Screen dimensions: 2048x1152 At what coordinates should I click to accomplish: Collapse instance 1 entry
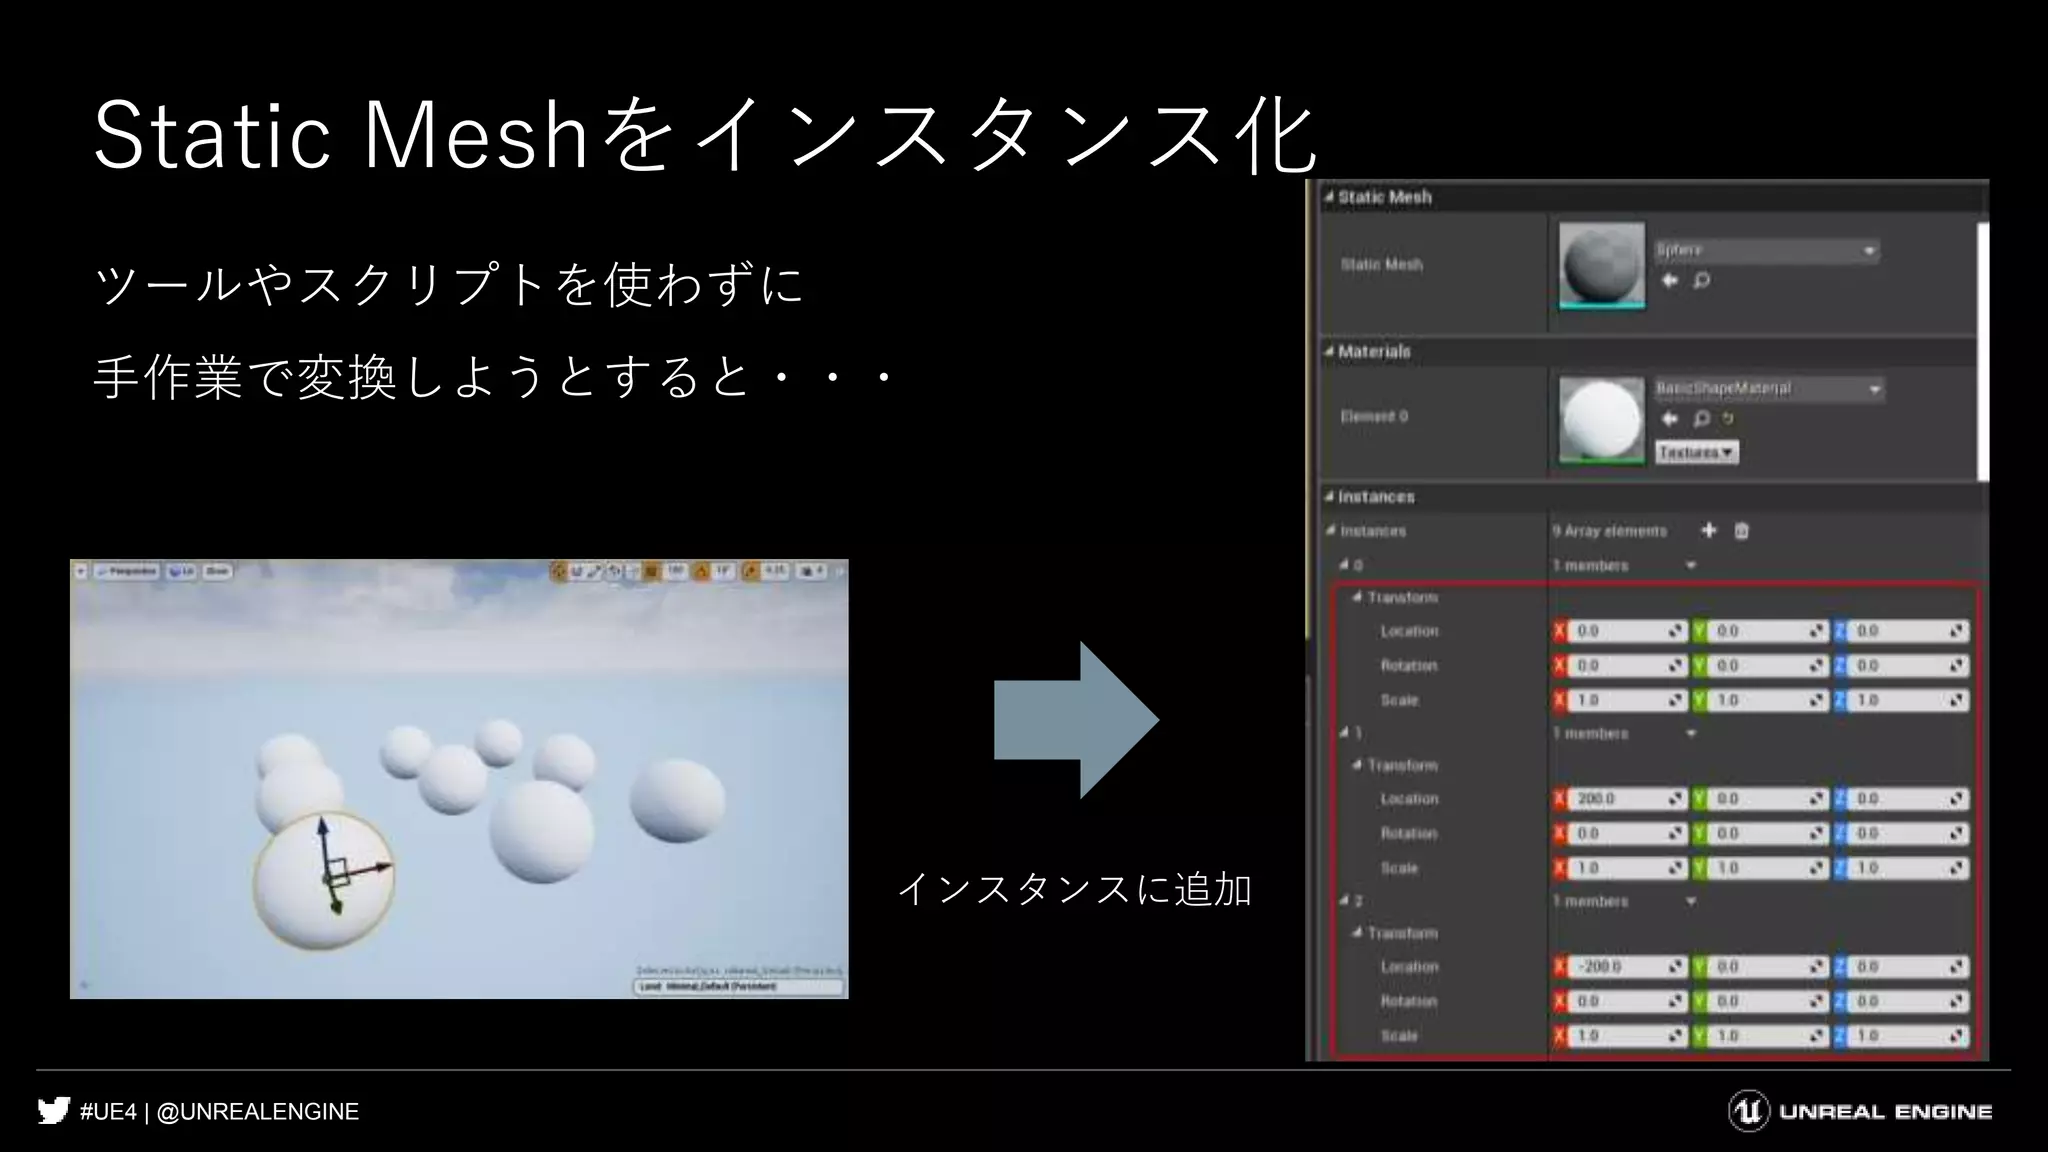[x=1345, y=733]
